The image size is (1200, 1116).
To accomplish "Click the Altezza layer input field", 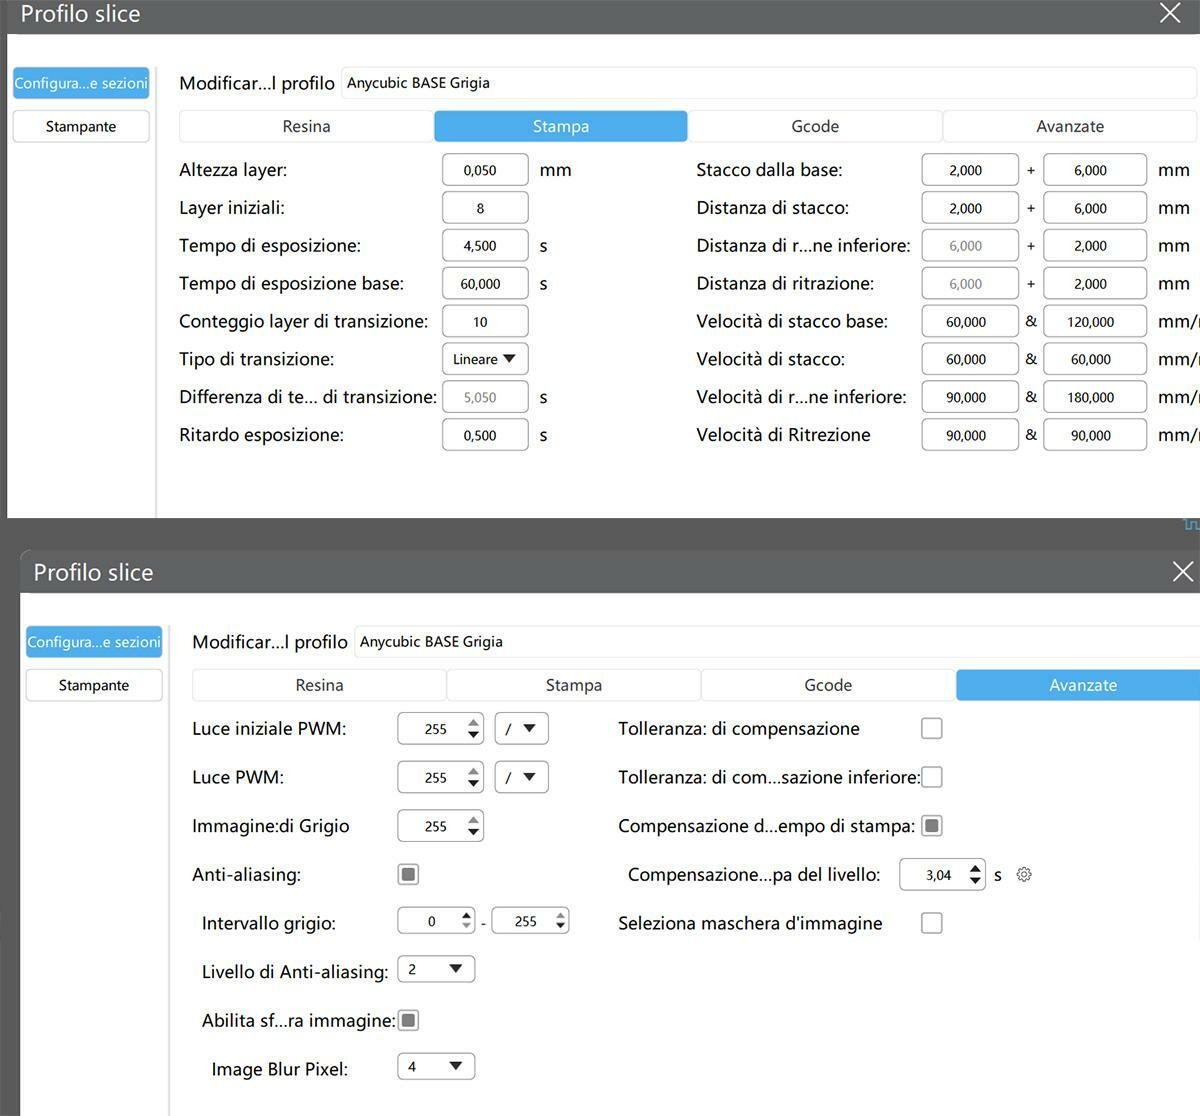I will click(484, 170).
